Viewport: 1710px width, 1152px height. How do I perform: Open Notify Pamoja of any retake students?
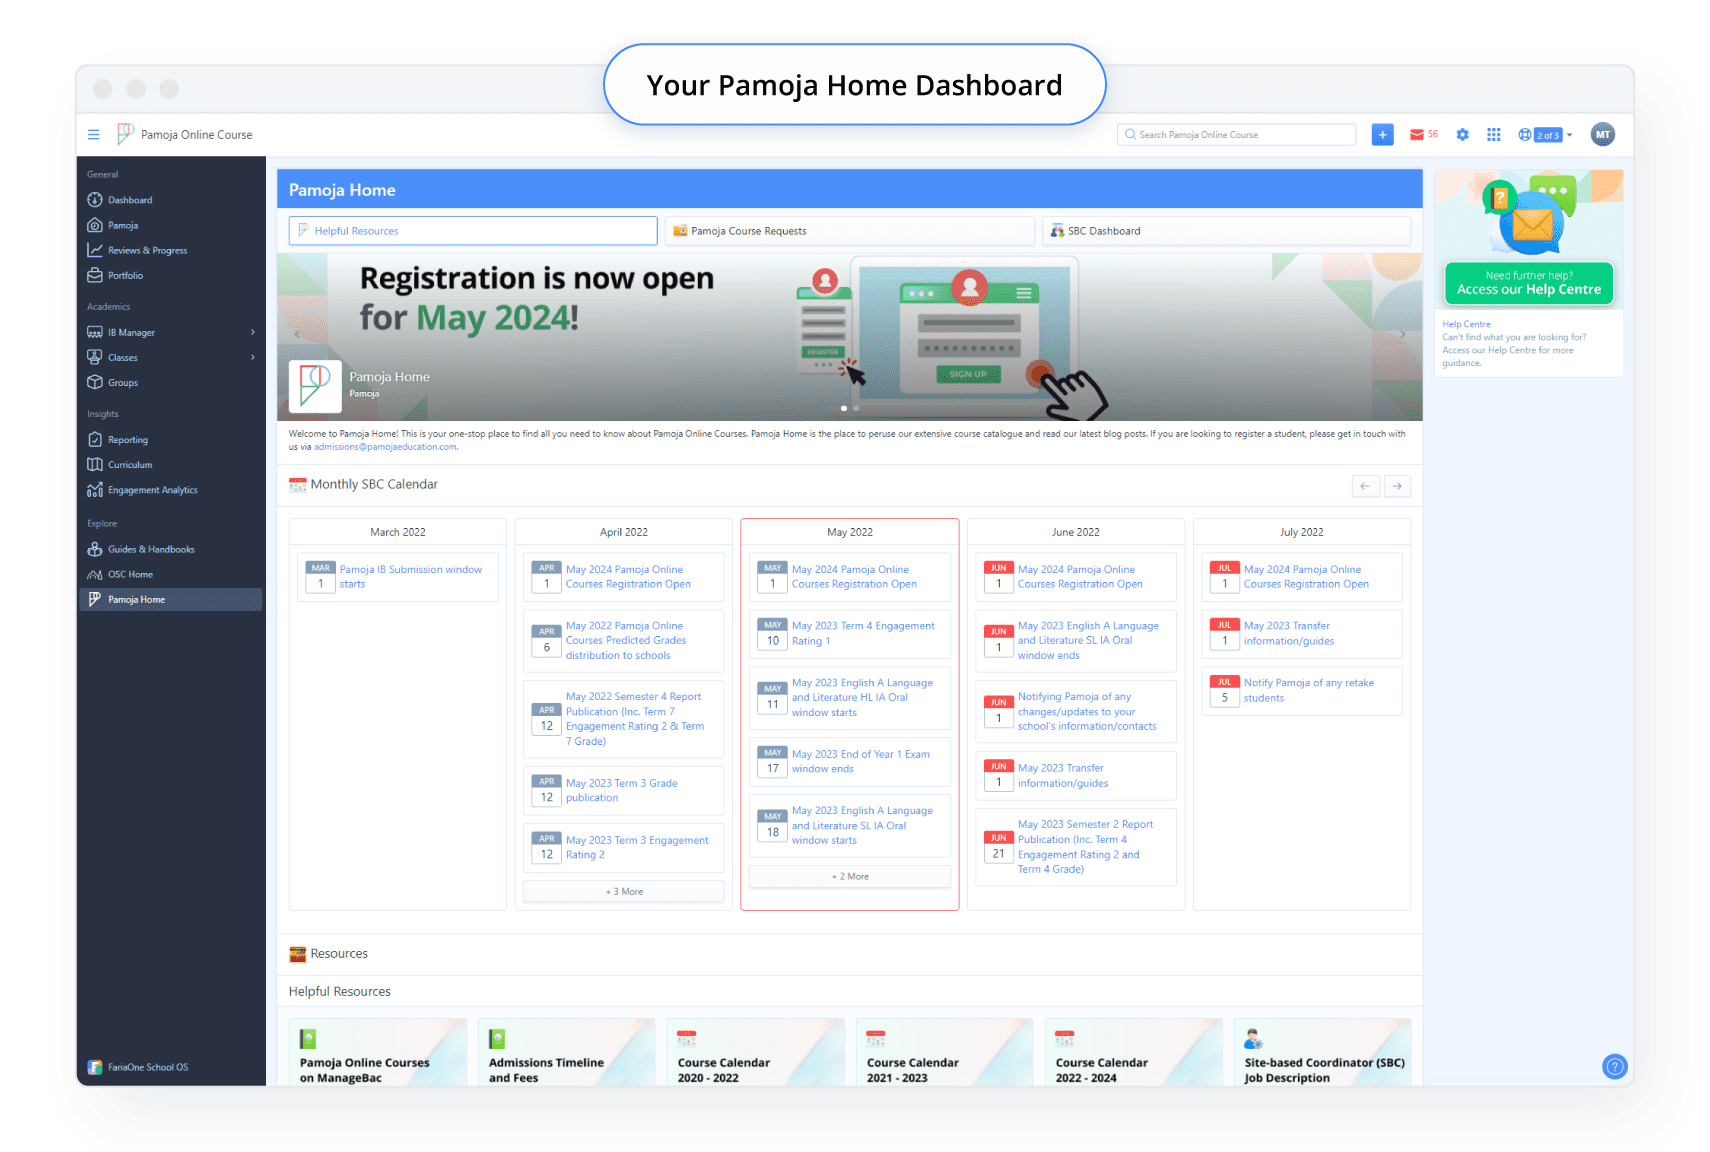click(x=1302, y=690)
